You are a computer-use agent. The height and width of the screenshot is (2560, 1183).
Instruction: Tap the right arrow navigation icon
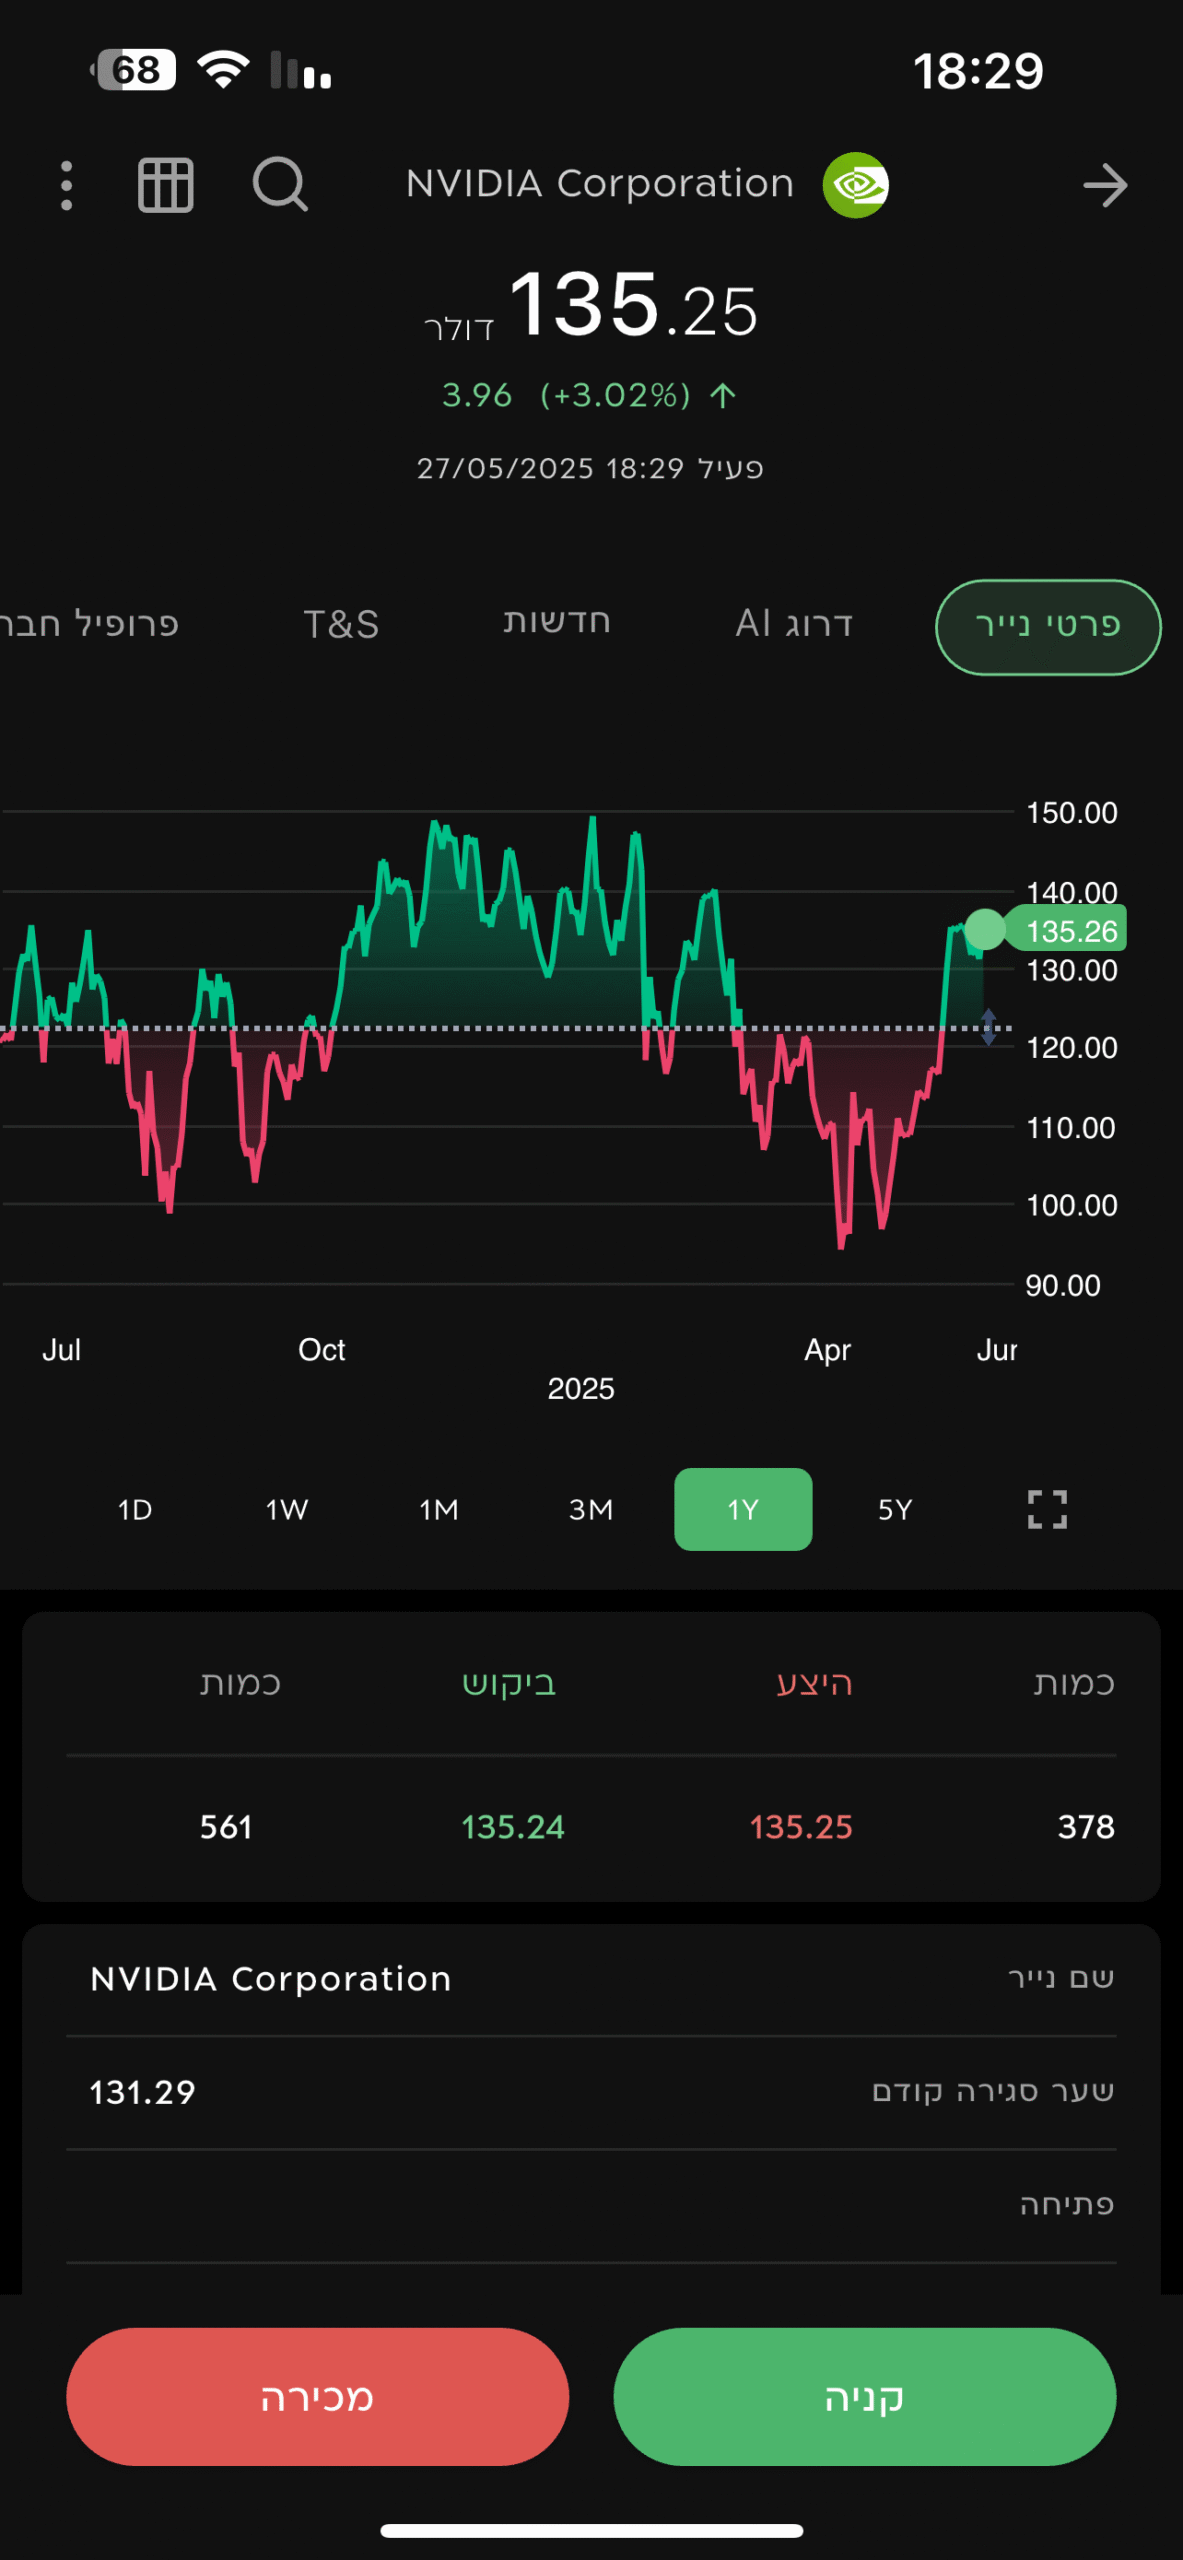1105,186
